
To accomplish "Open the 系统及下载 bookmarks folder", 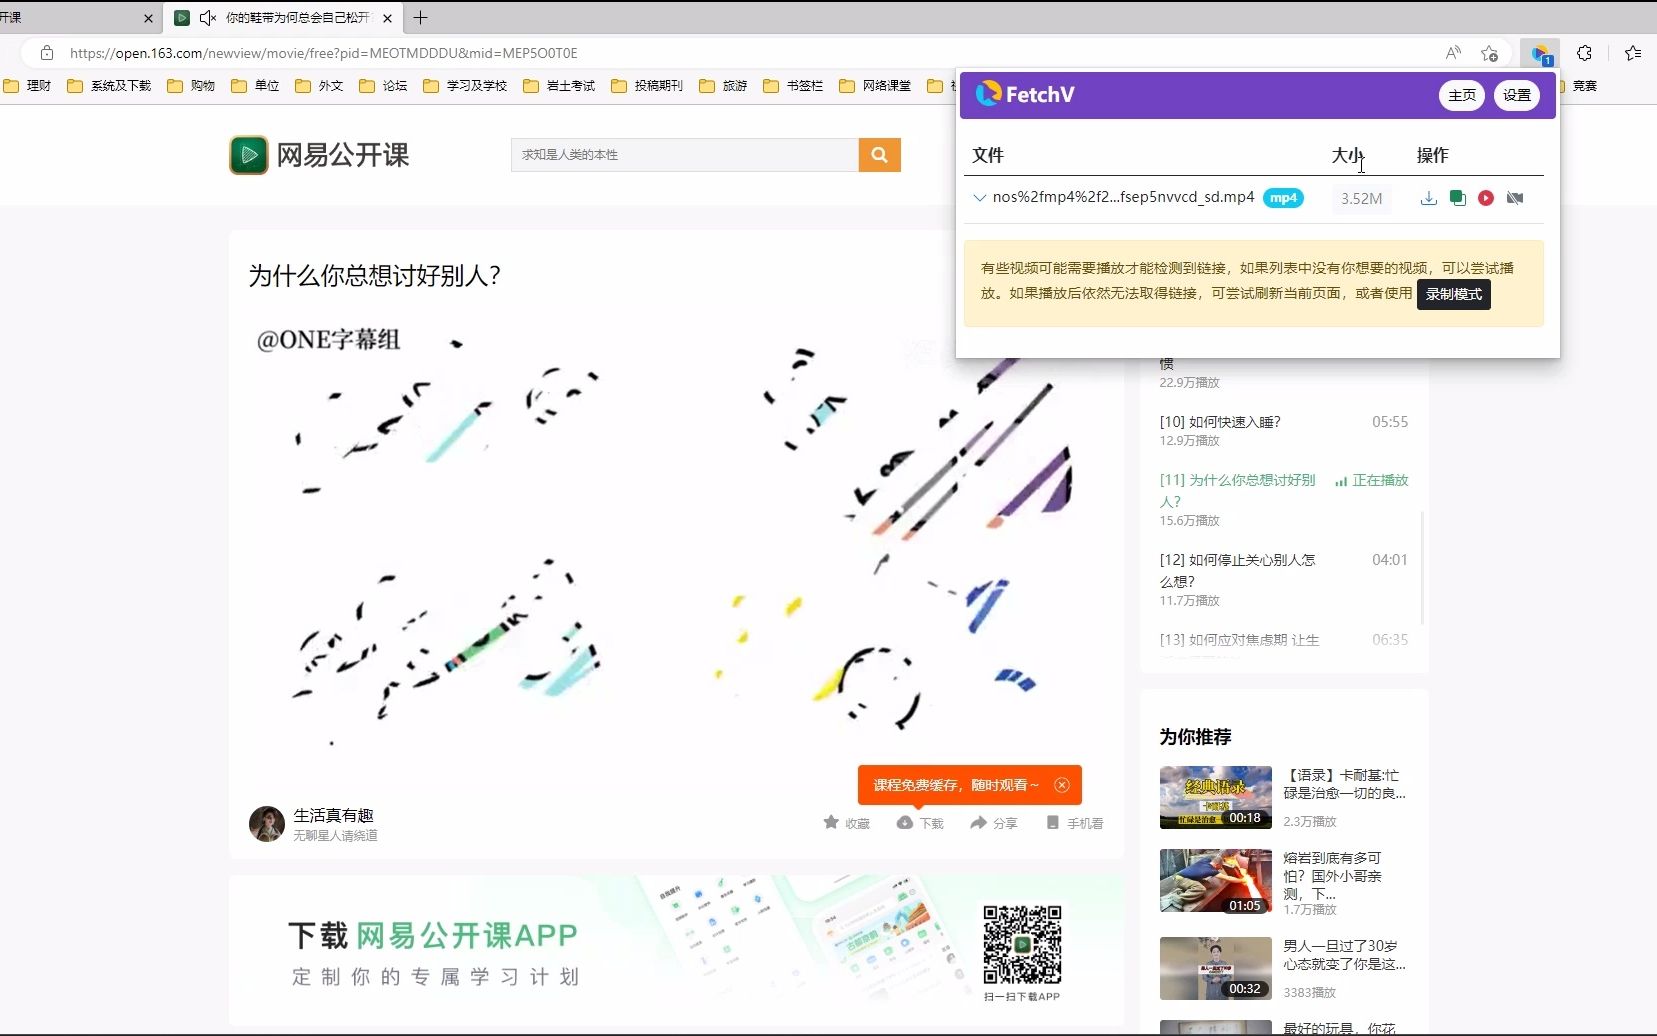I will (108, 86).
